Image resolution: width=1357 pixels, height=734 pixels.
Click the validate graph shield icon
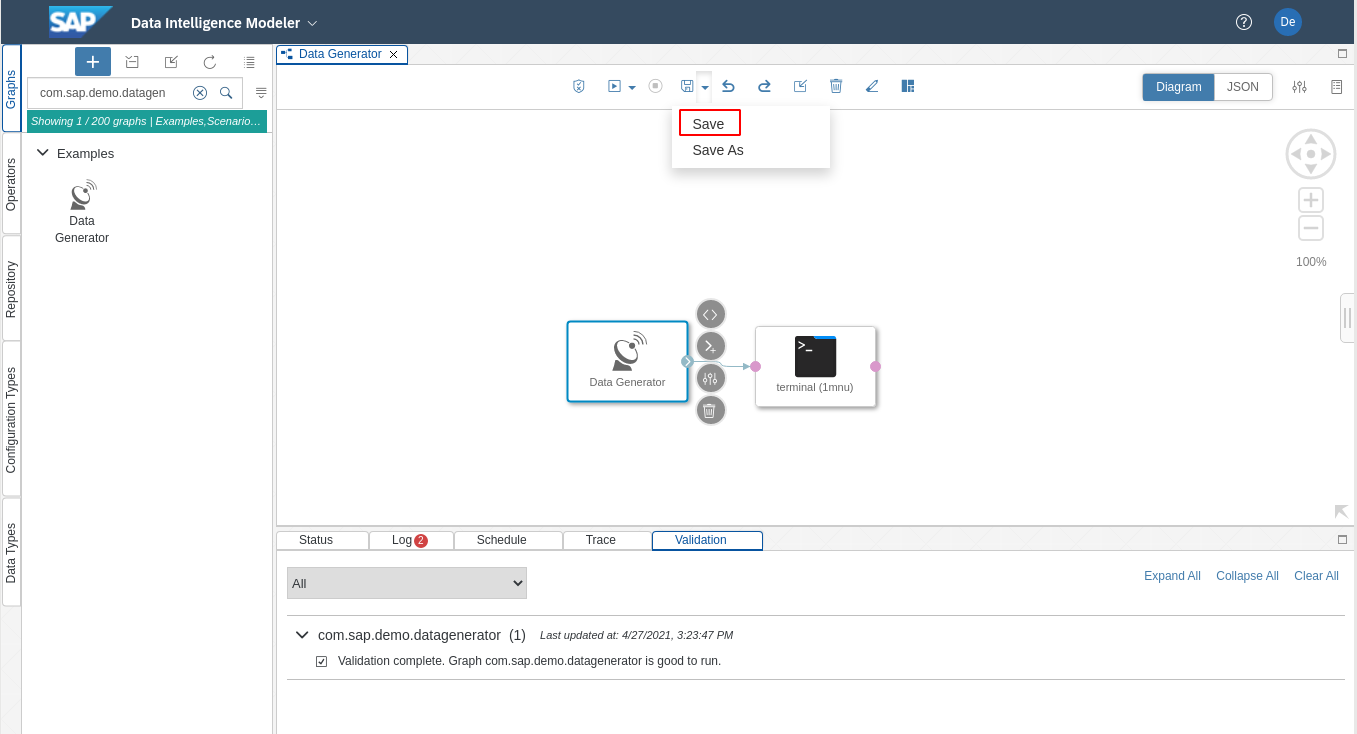tap(578, 86)
